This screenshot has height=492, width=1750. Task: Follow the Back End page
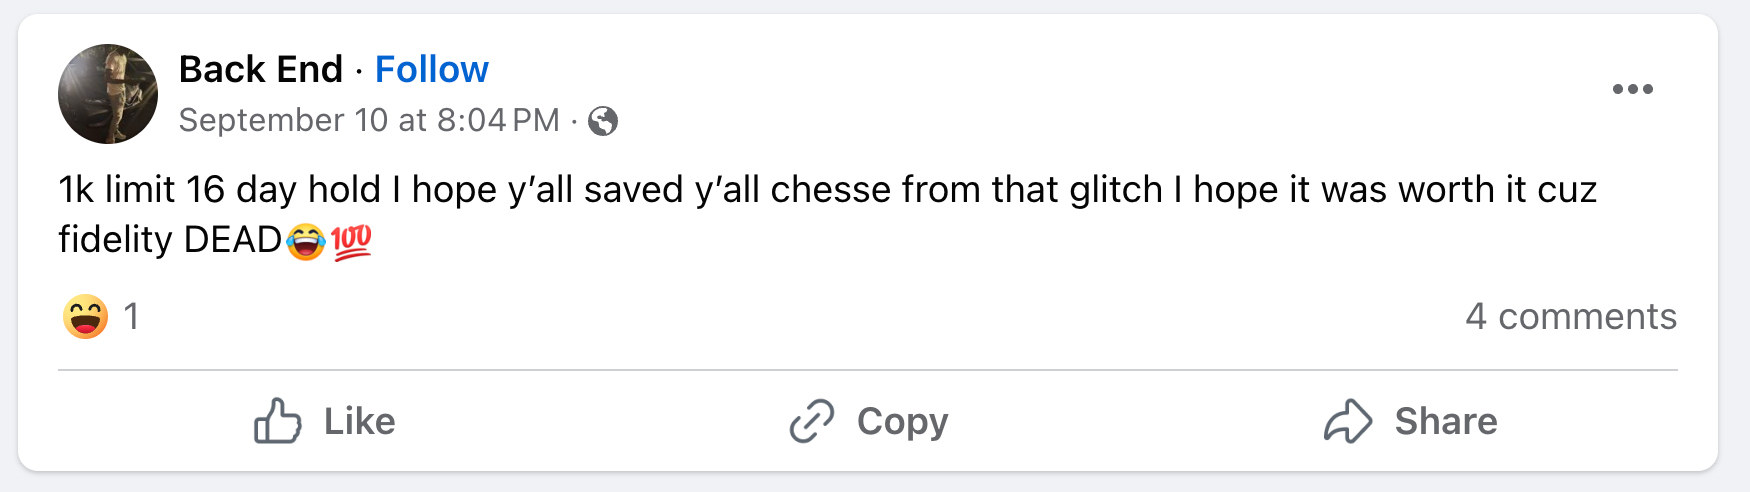(x=431, y=69)
